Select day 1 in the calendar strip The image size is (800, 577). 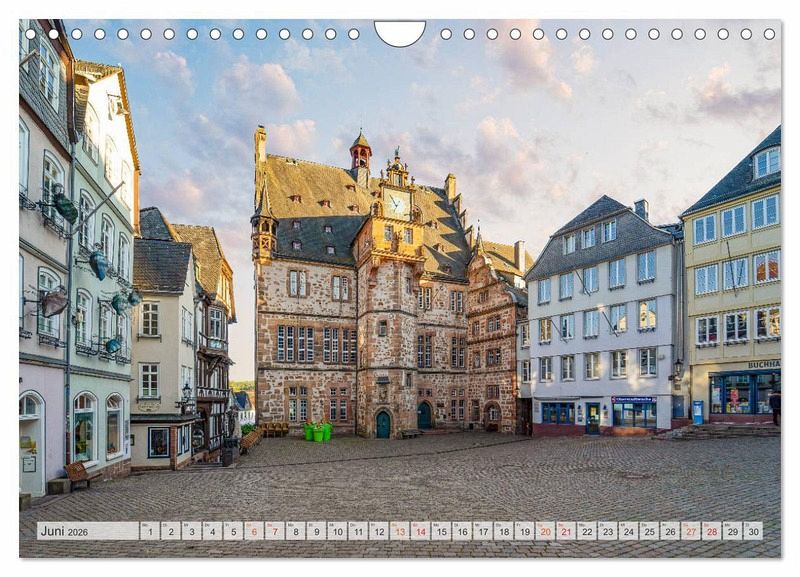pyautogui.click(x=149, y=531)
